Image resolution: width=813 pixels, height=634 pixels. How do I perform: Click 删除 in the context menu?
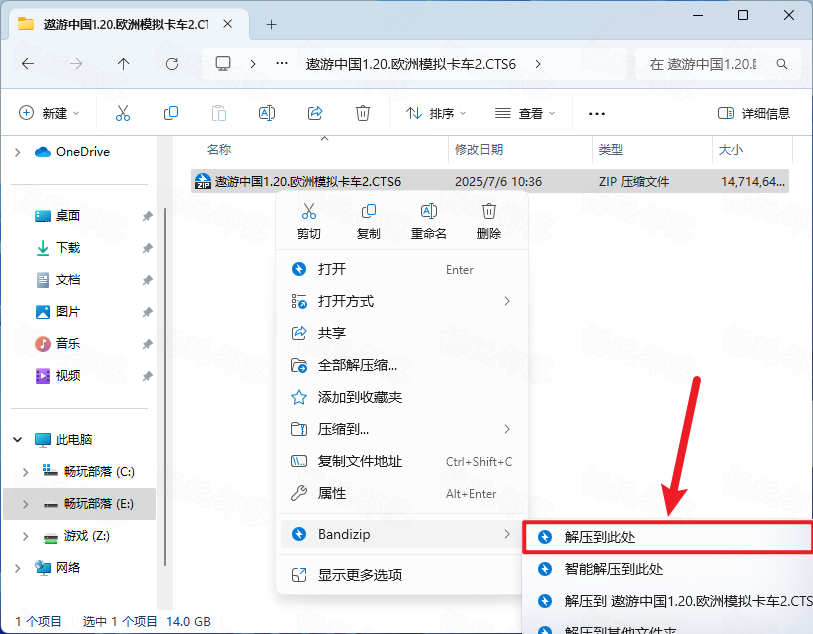[x=488, y=221]
